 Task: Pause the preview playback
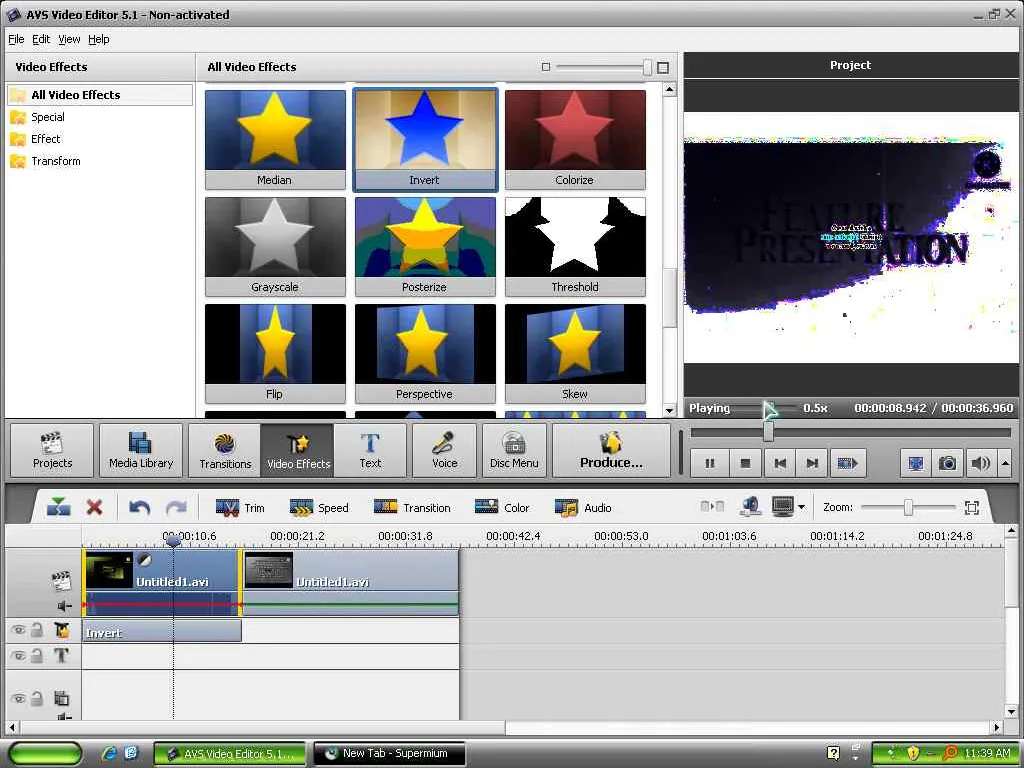[x=709, y=463]
